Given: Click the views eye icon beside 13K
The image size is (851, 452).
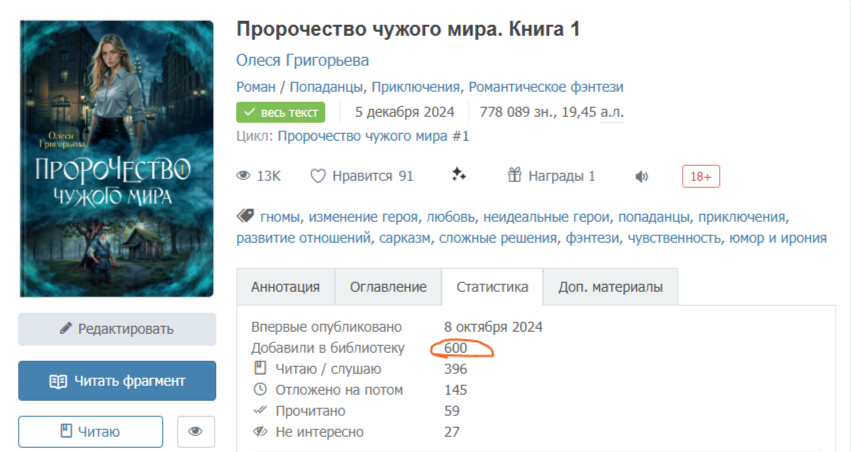Looking at the screenshot, I should click(x=243, y=176).
